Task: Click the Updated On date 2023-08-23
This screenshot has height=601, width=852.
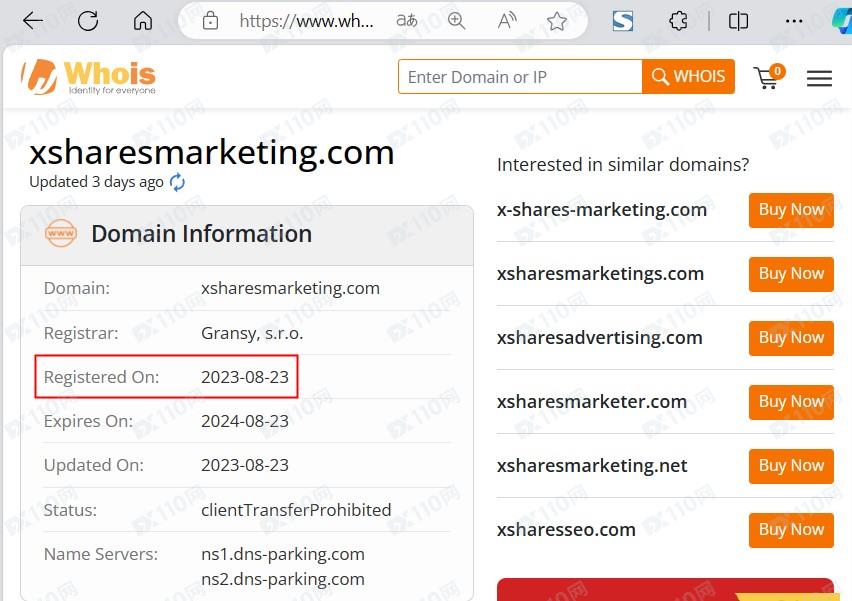Action: point(245,465)
